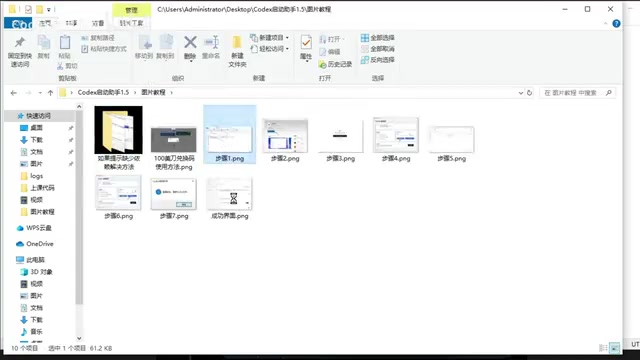Select the 步骤4.png thumbnail
Image resolution: width=640 pixels, height=360 pixels.
(396, 135)
